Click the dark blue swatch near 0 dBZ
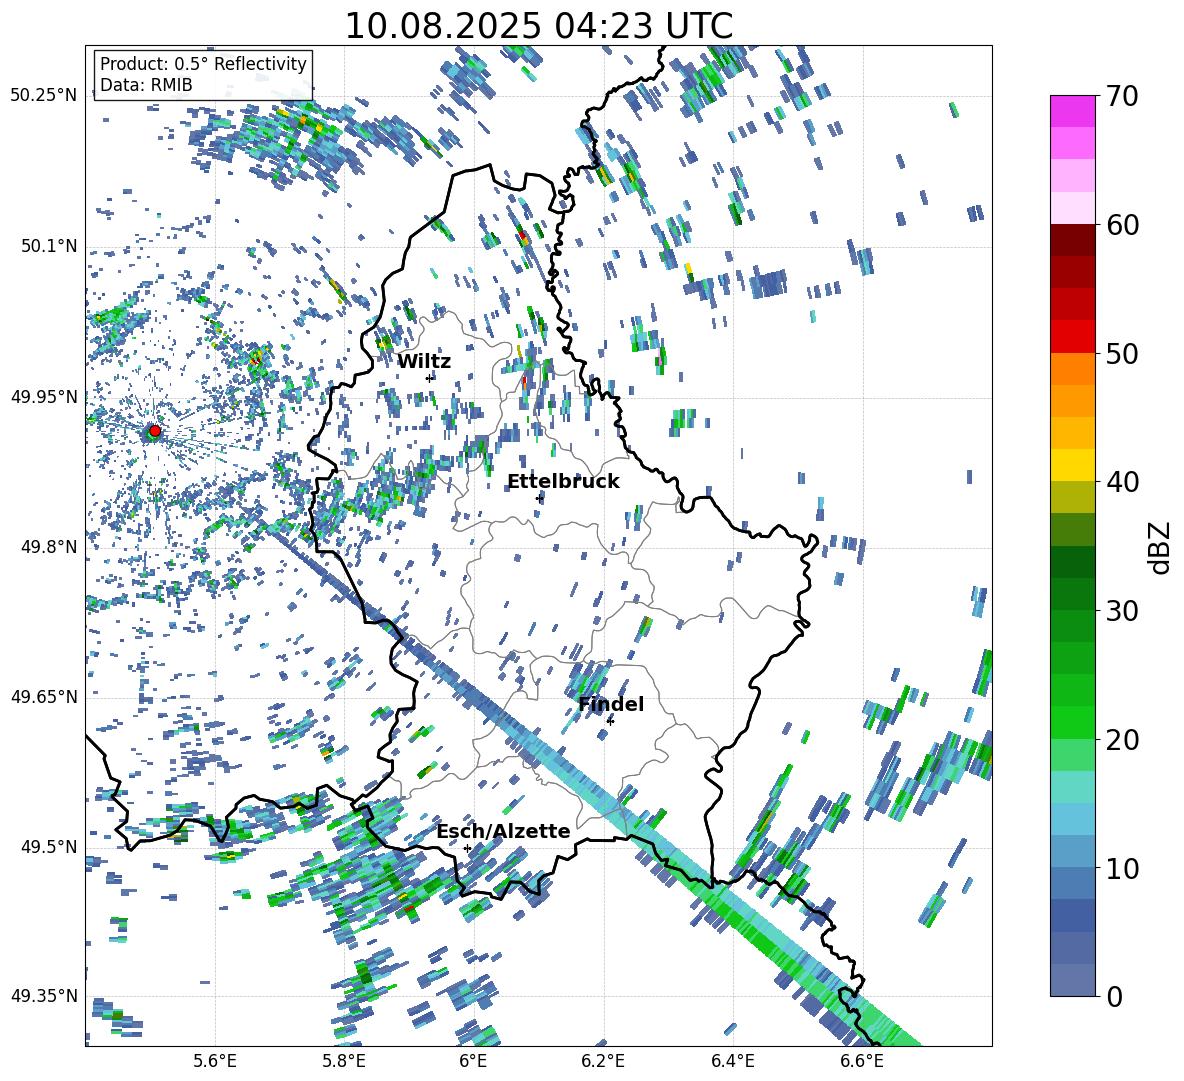 pos(1073,915)
